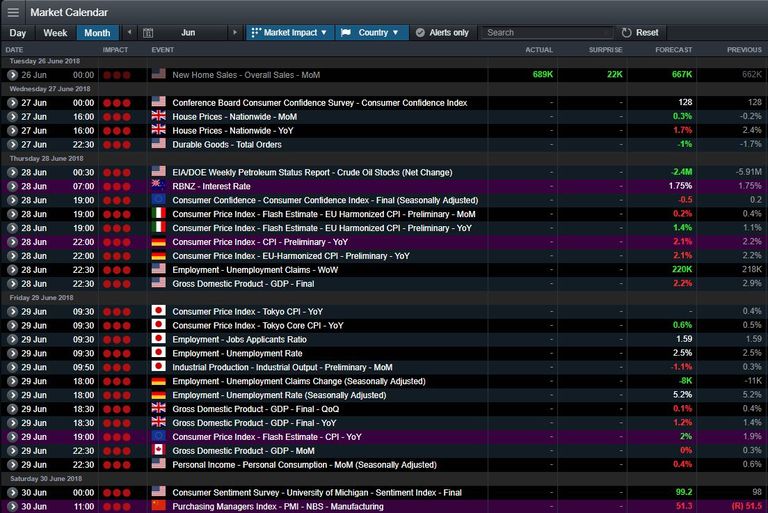Select Gross Domestic Product GDP Final US event
The width and height of the screenshot is (768, 513).
(x=243, y=284)
